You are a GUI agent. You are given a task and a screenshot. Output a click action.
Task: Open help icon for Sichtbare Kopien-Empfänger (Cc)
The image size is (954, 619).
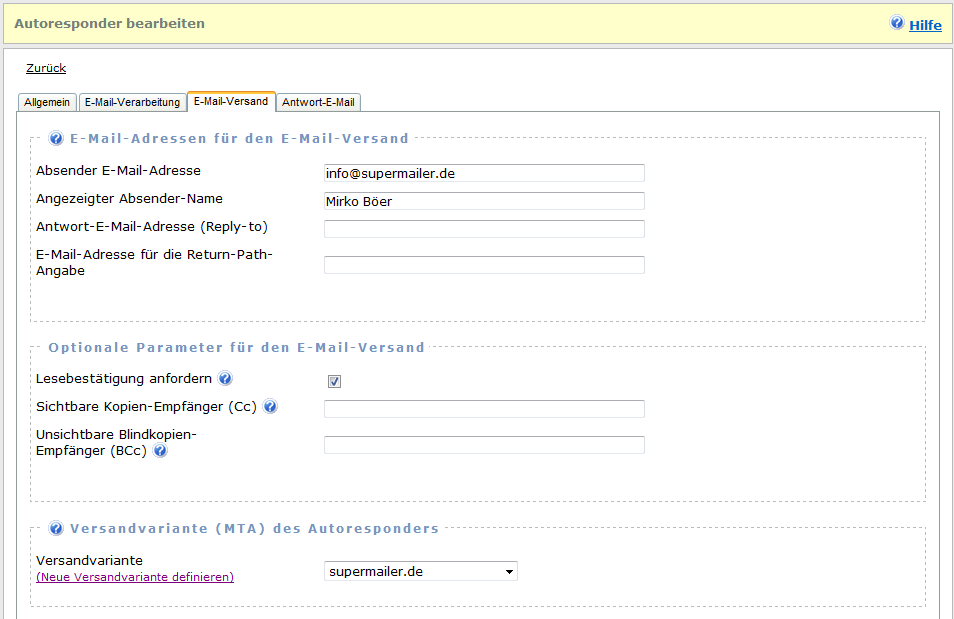270,407
